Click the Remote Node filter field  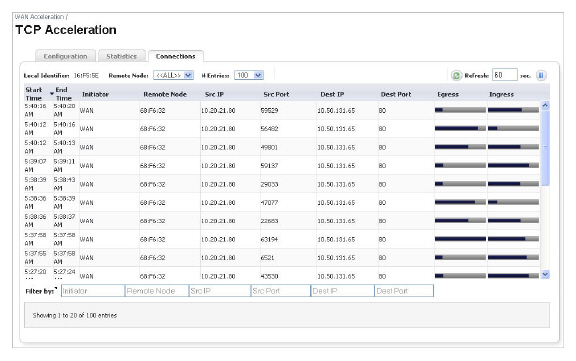tap(156, 291)
